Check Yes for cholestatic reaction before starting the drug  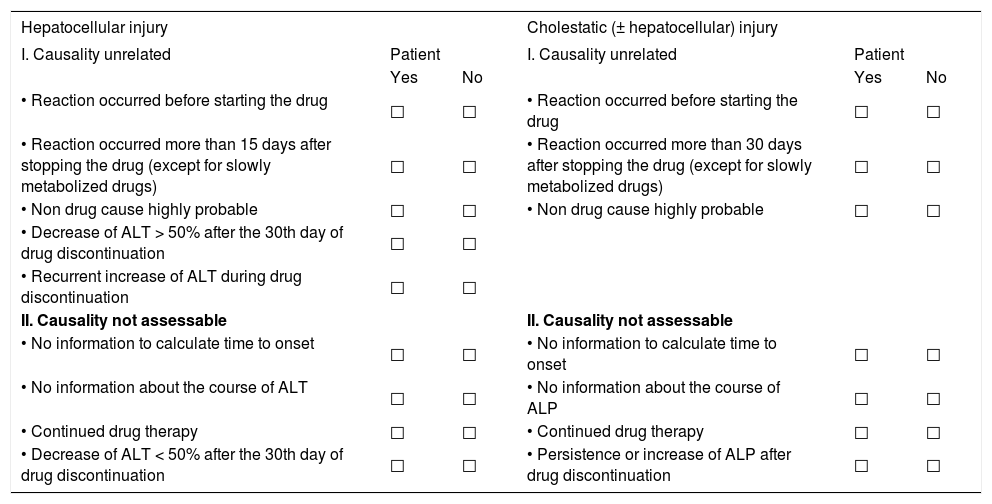[861, 112]
